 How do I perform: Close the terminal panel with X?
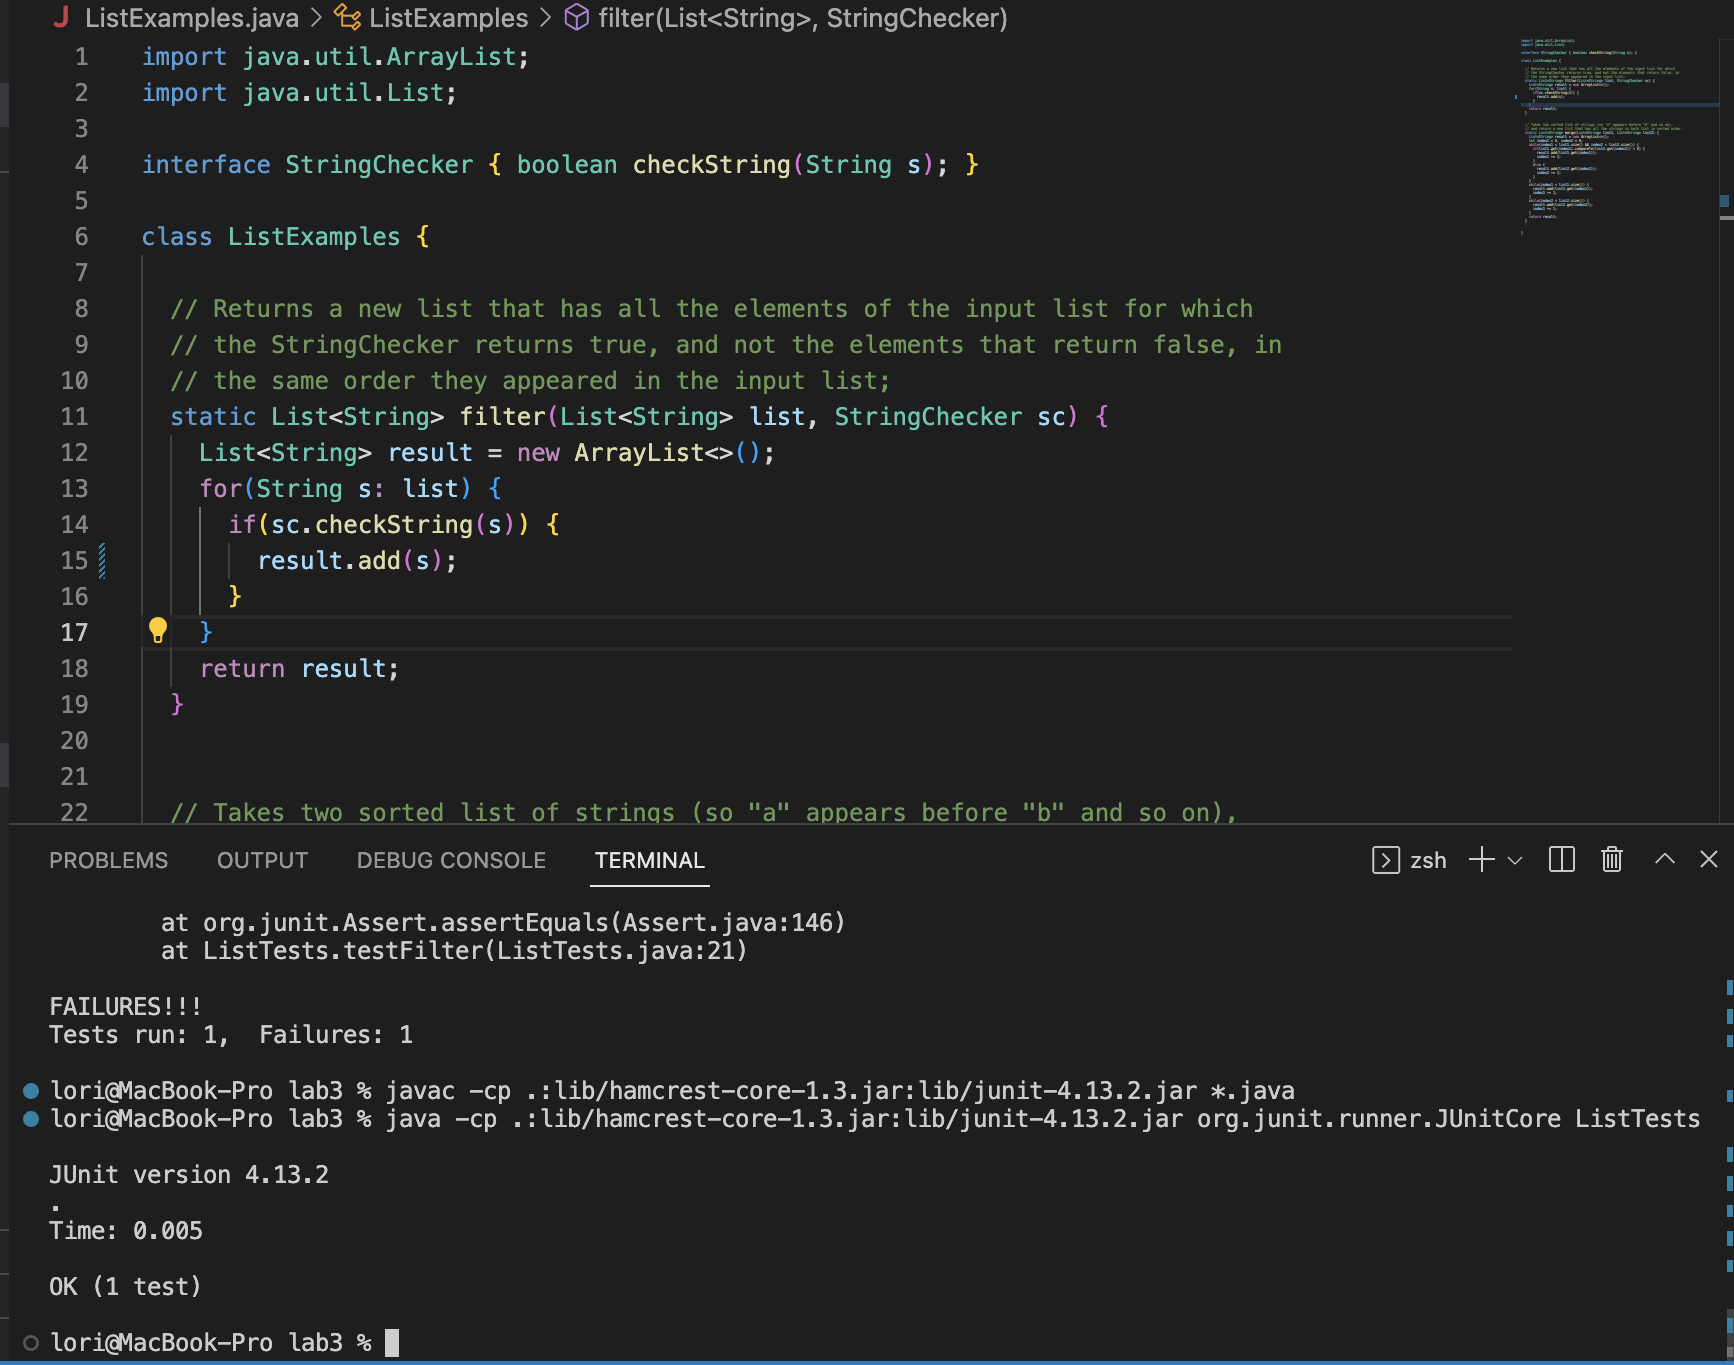click(x=1709, y=859)
